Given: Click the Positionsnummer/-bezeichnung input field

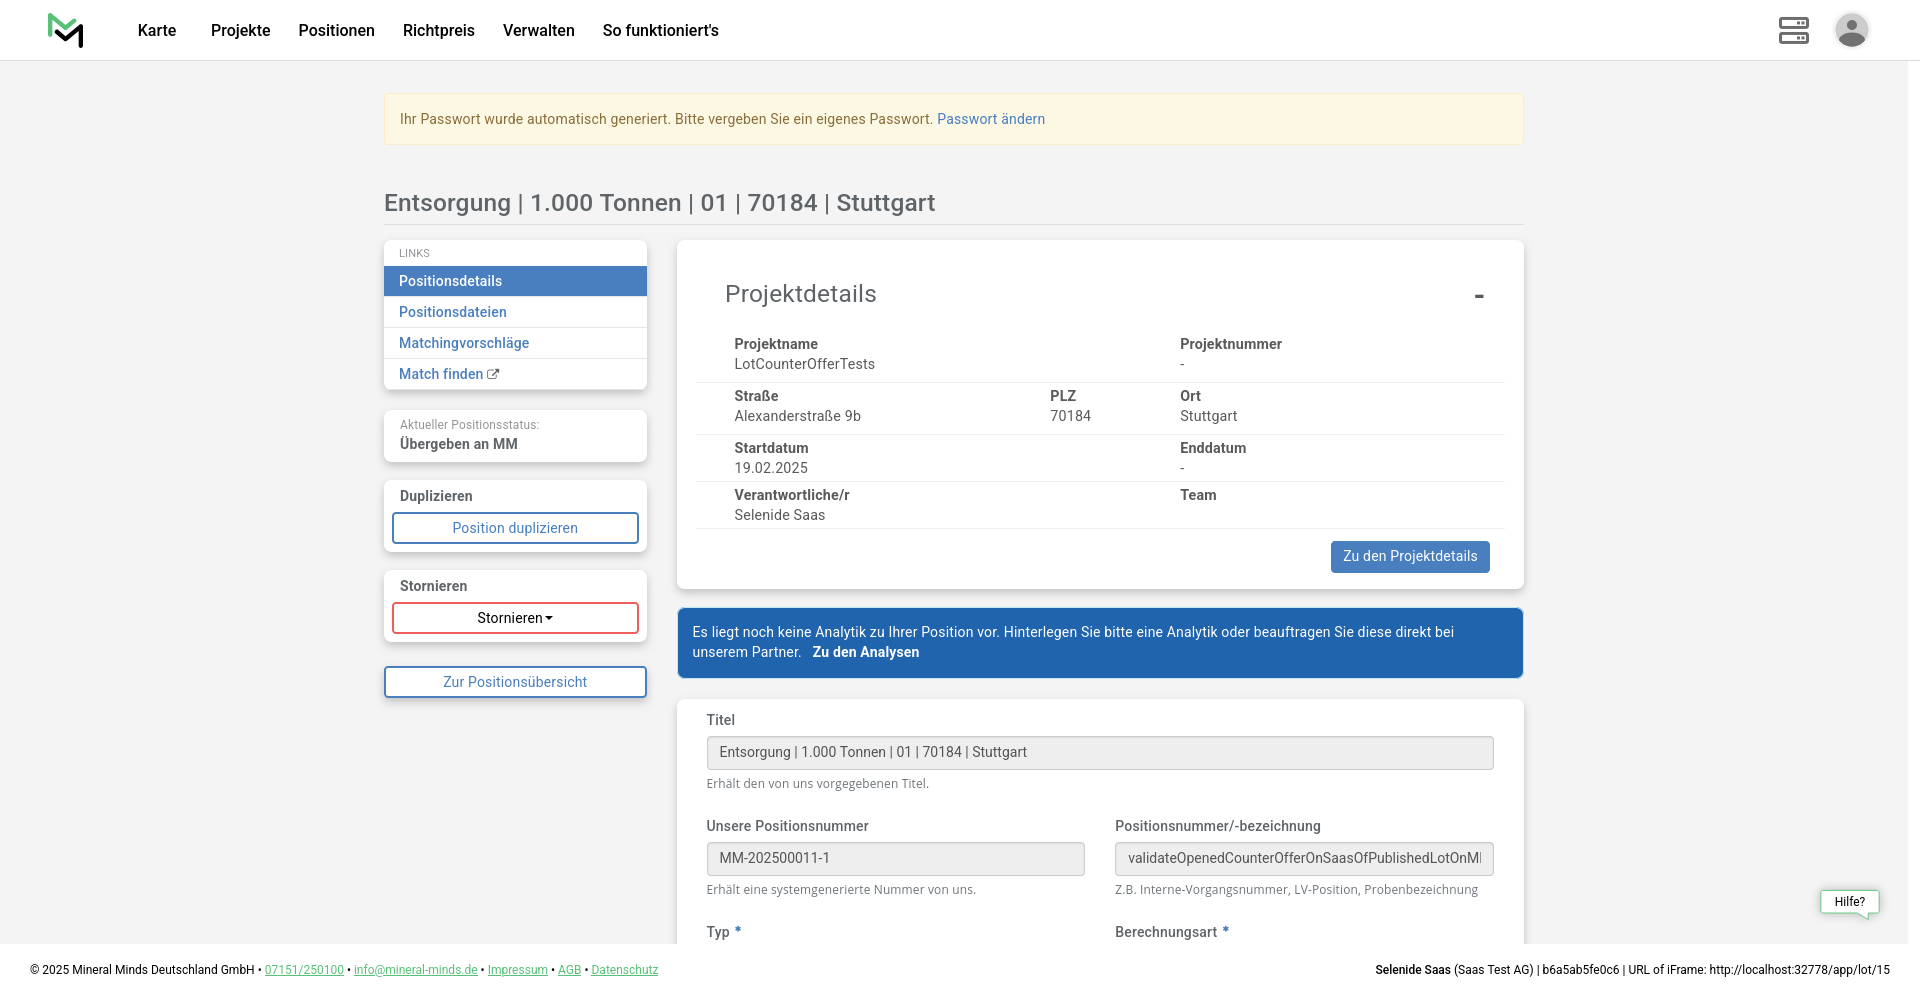Looking at the screenshot, I should pos(1303,859).
